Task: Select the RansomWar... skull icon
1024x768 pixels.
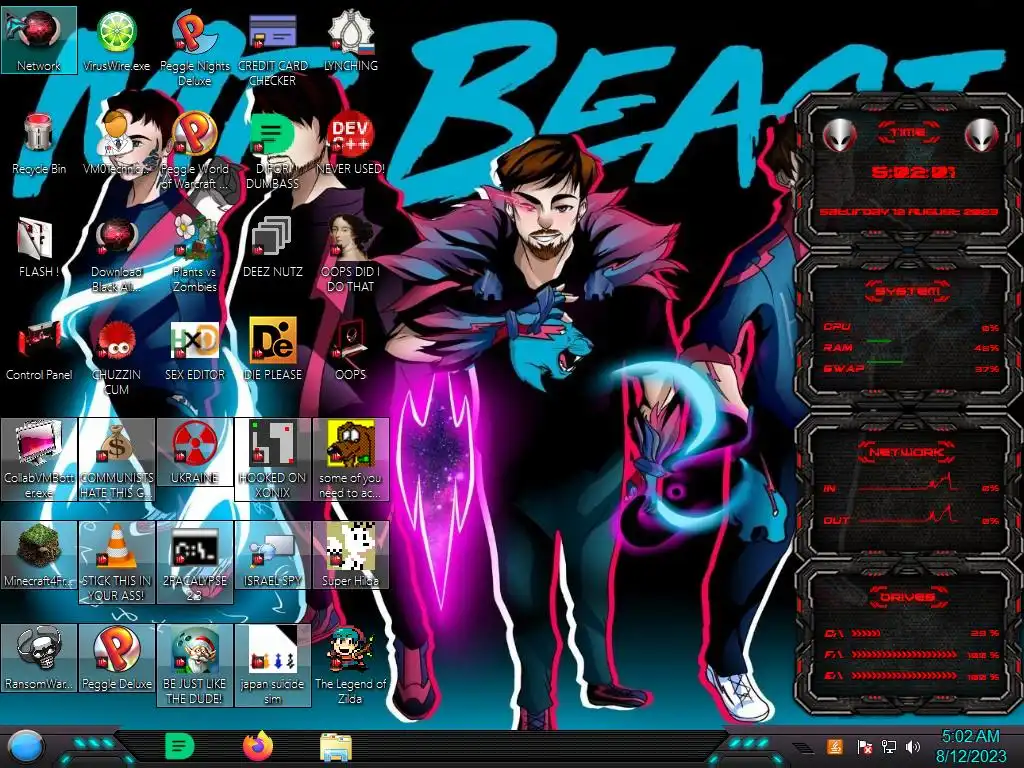Action: pyautogui.click(x=39, y=658)
